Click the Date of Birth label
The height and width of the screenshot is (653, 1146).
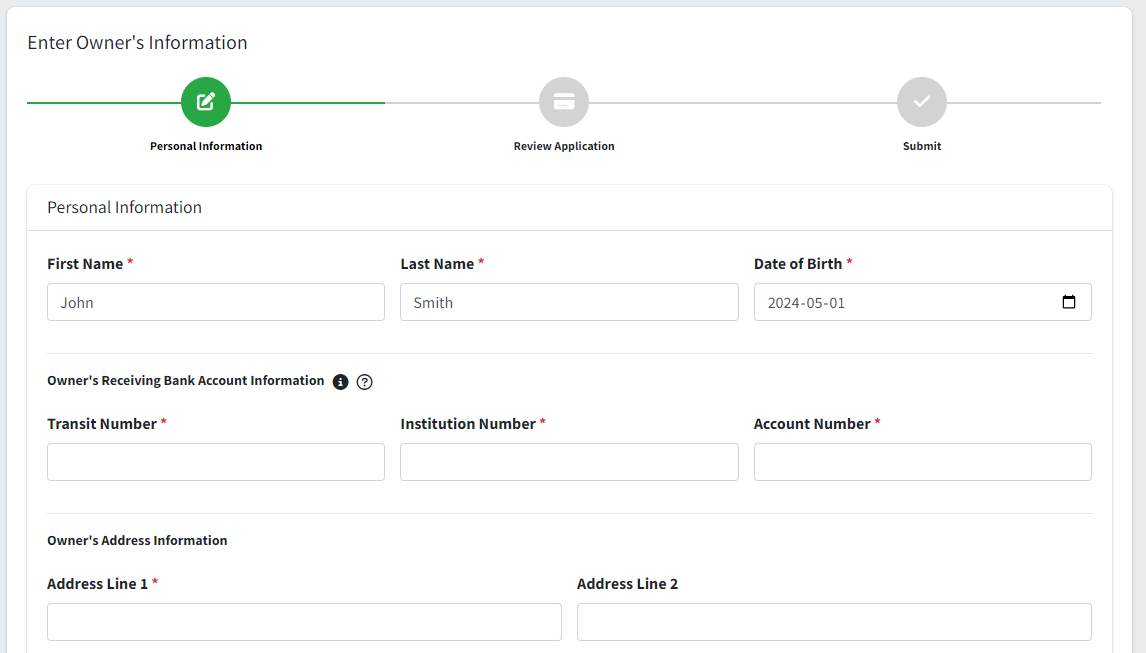coord(798,264)
